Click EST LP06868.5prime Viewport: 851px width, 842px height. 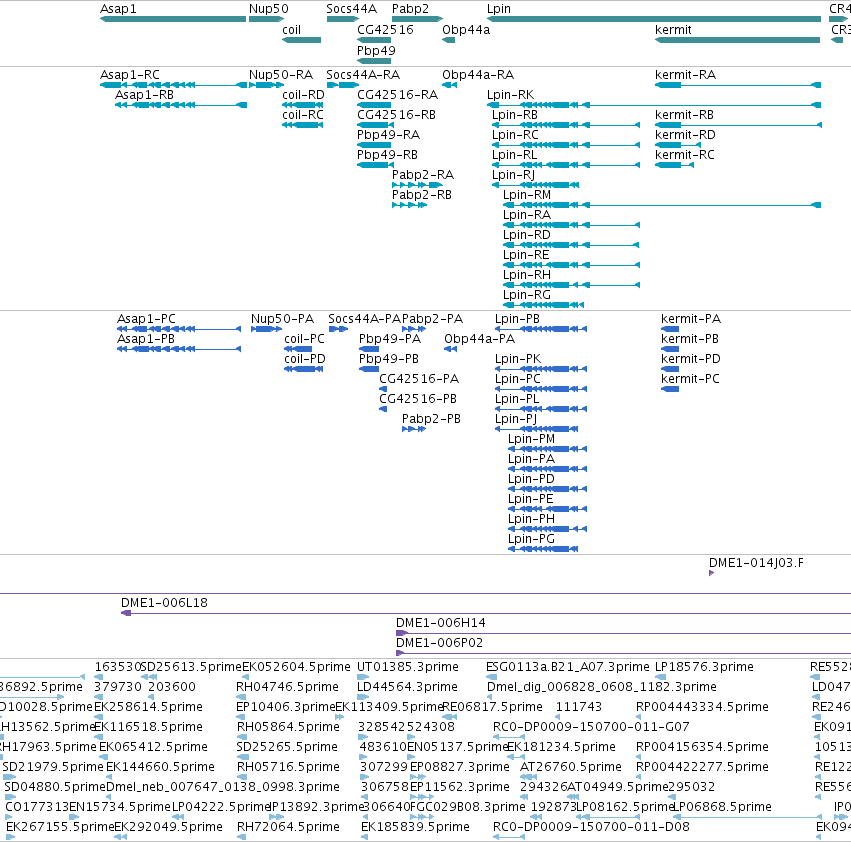[x=722, y=807]
